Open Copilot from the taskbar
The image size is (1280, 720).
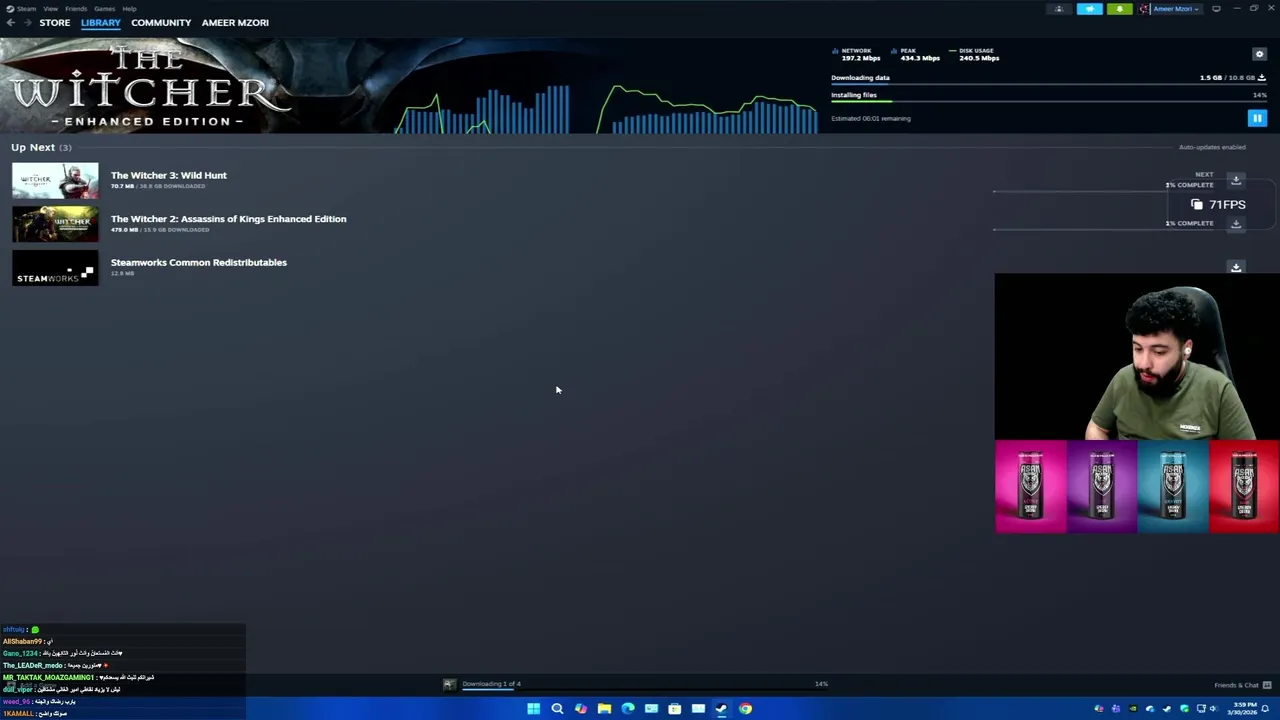(x=580, y=709)
